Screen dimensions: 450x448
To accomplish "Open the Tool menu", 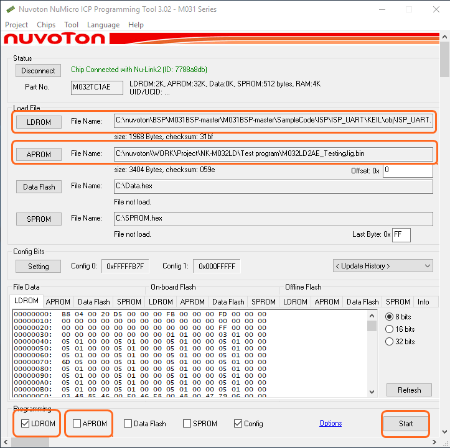I will 71,25.
